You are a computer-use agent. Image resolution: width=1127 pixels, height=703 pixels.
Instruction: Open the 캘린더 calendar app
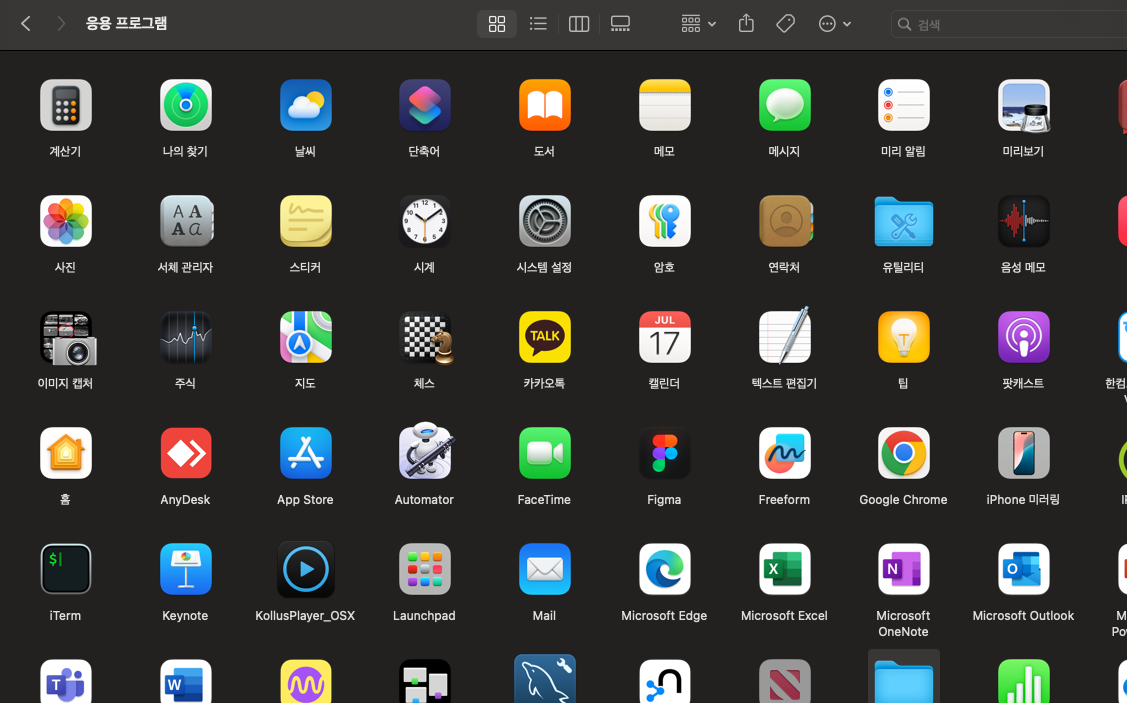pos(665,337)
